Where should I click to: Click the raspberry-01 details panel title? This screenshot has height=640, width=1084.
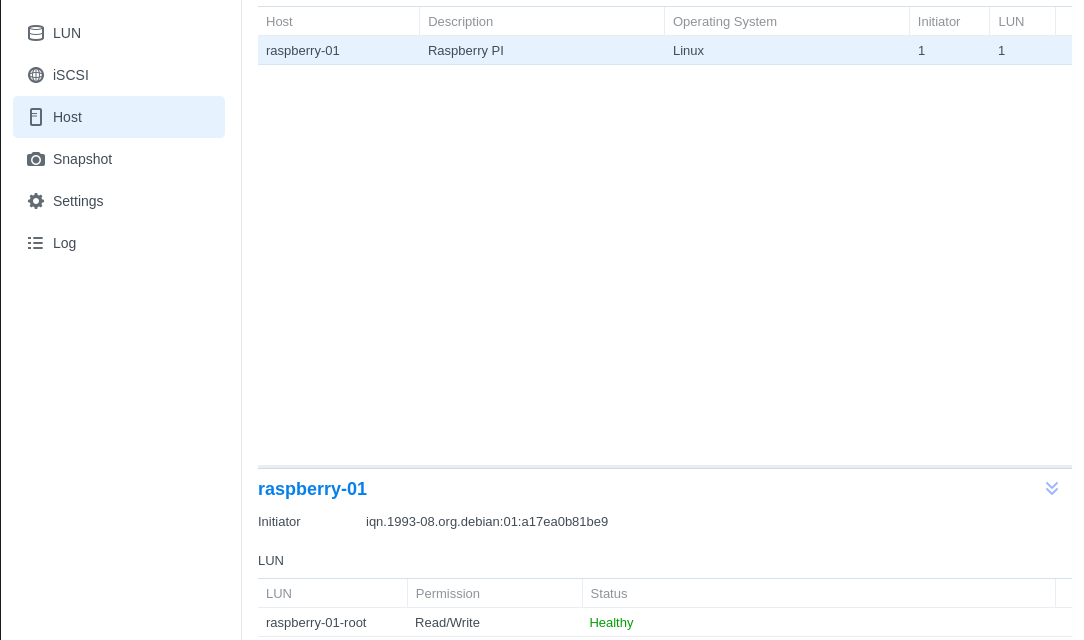pos(312,489)
